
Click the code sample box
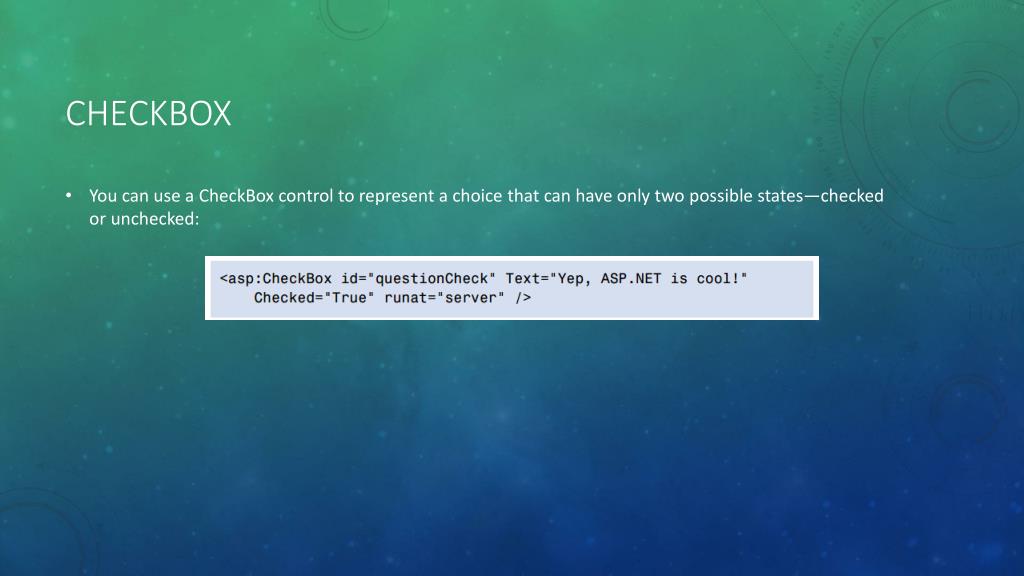pos(511,288)
